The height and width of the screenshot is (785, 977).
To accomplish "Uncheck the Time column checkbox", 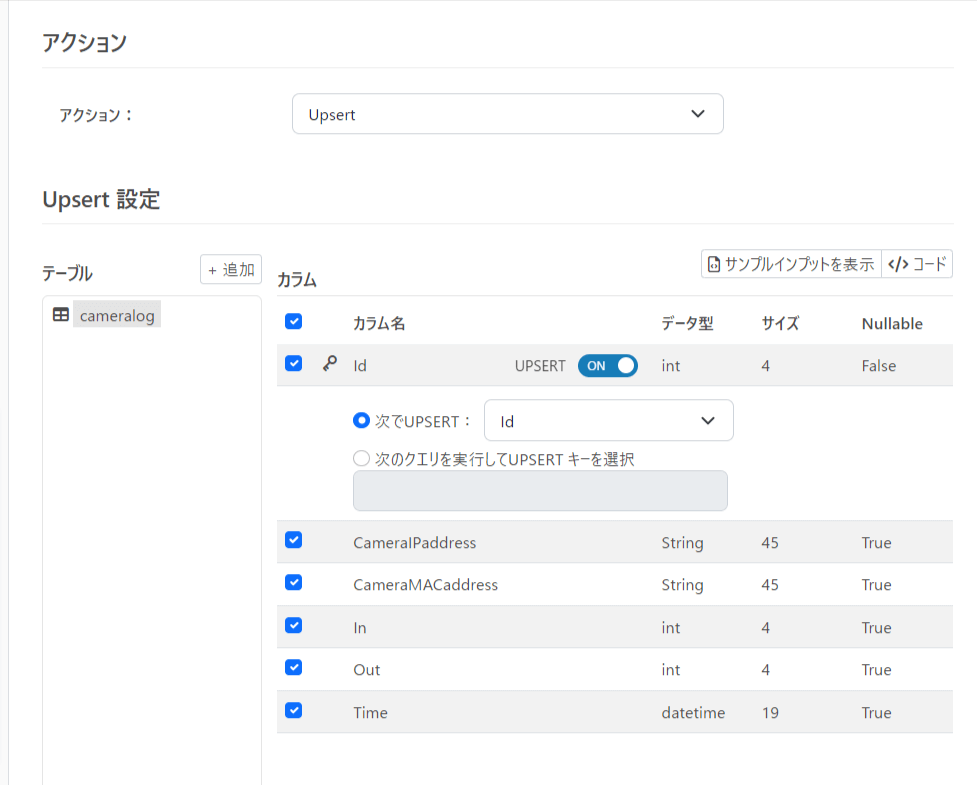I will [x=293, y=710].
